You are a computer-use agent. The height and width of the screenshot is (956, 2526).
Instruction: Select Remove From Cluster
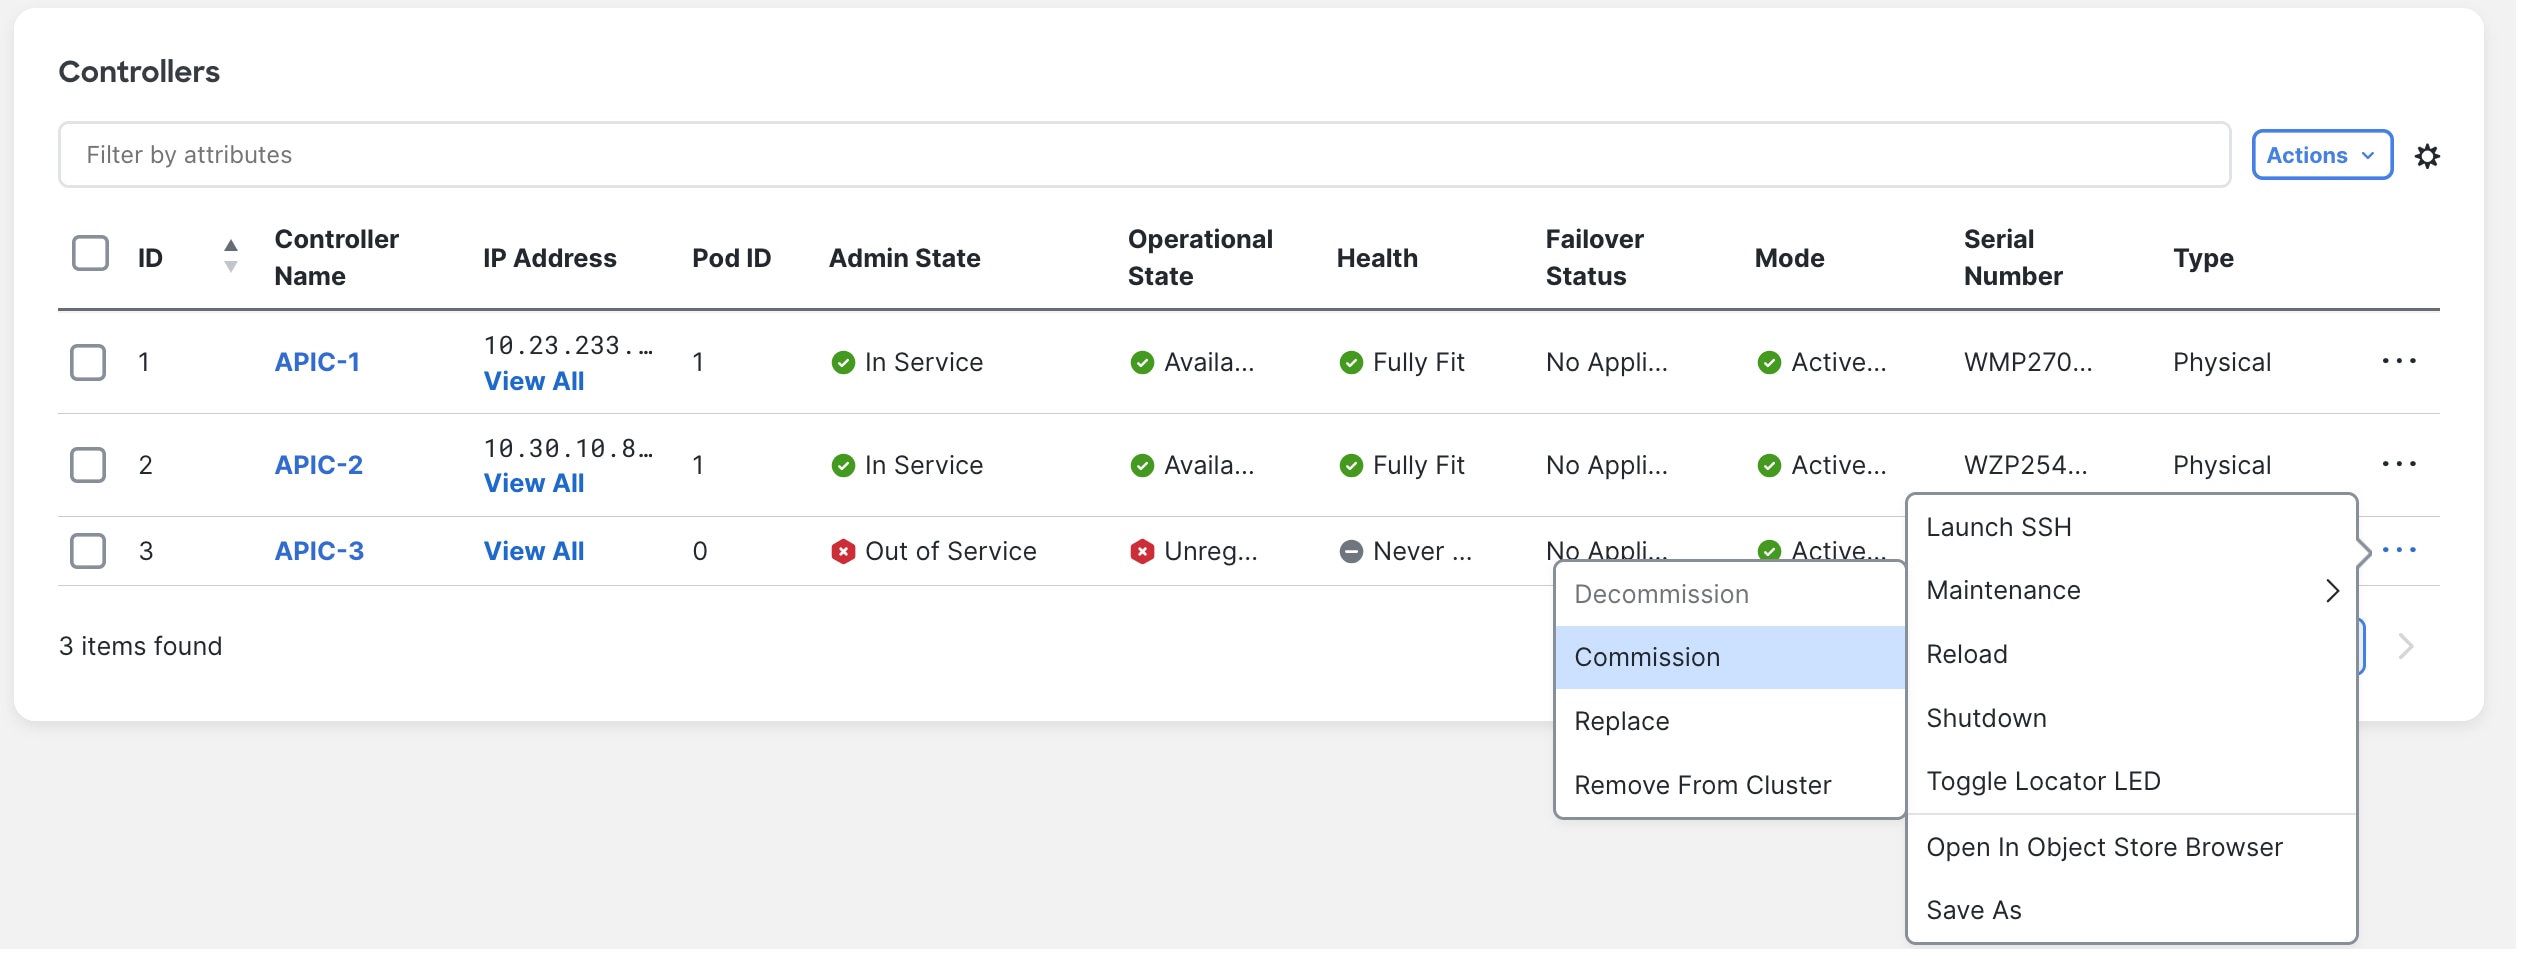pos(1702,785)
